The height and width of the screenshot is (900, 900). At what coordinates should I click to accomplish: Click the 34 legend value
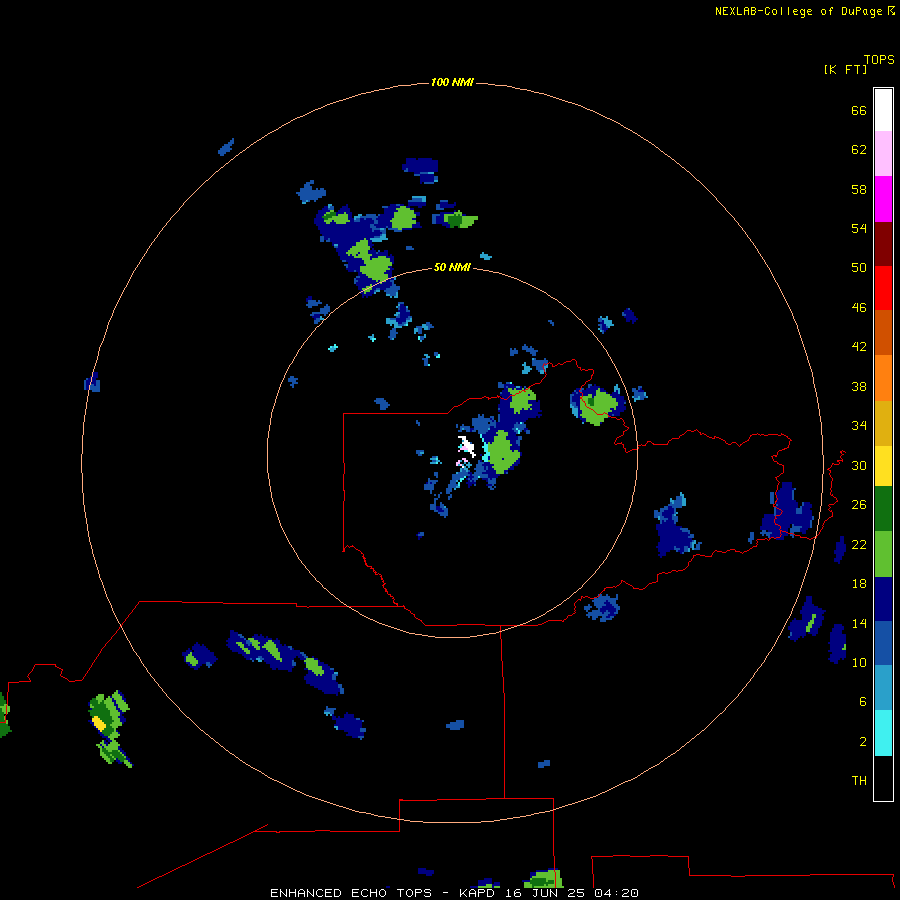[x=859, y=426]
